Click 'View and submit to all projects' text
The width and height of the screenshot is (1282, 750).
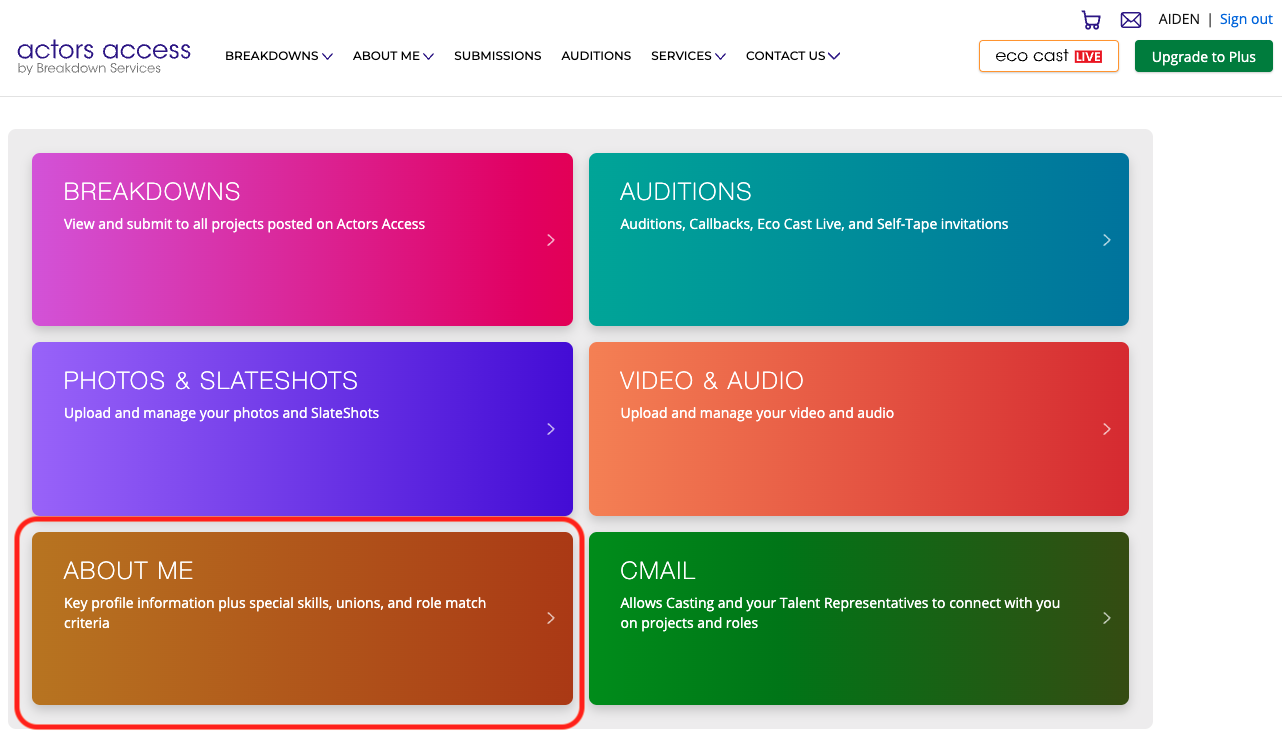click(x=245, y=224)
